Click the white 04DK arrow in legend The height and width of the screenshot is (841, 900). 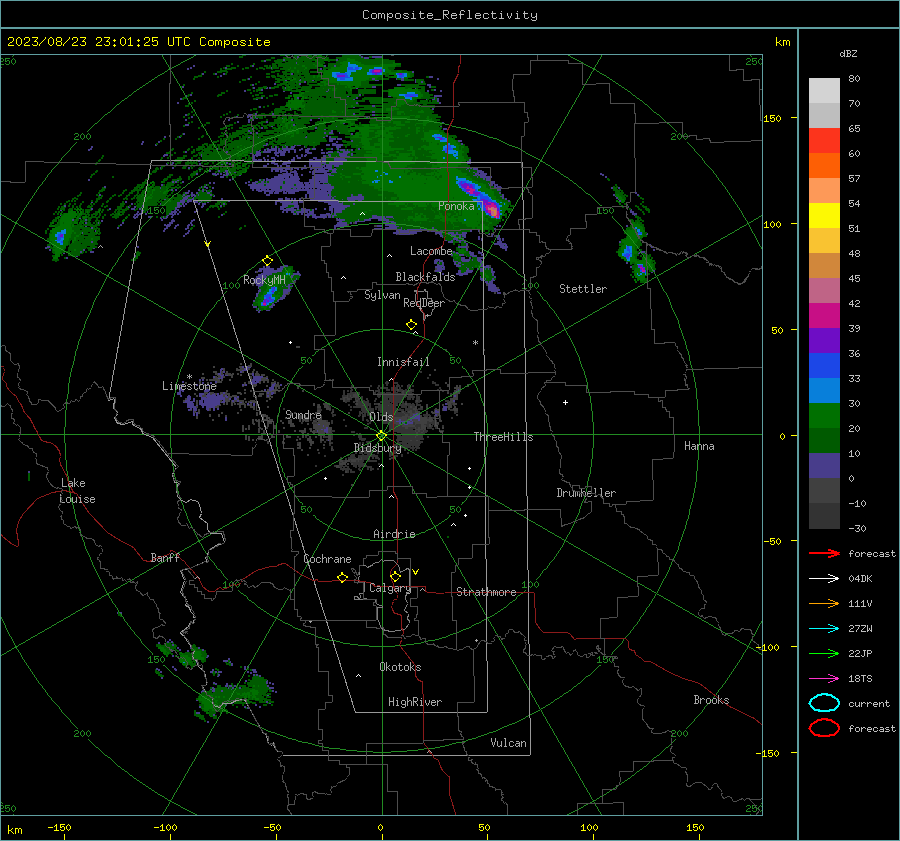[x=824, y=579]
